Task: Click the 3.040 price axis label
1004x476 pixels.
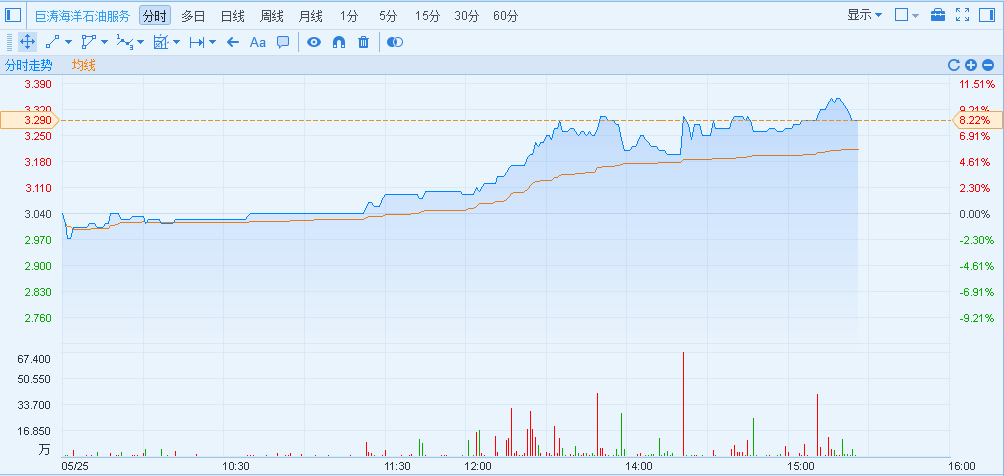Action: pos(38,214)
